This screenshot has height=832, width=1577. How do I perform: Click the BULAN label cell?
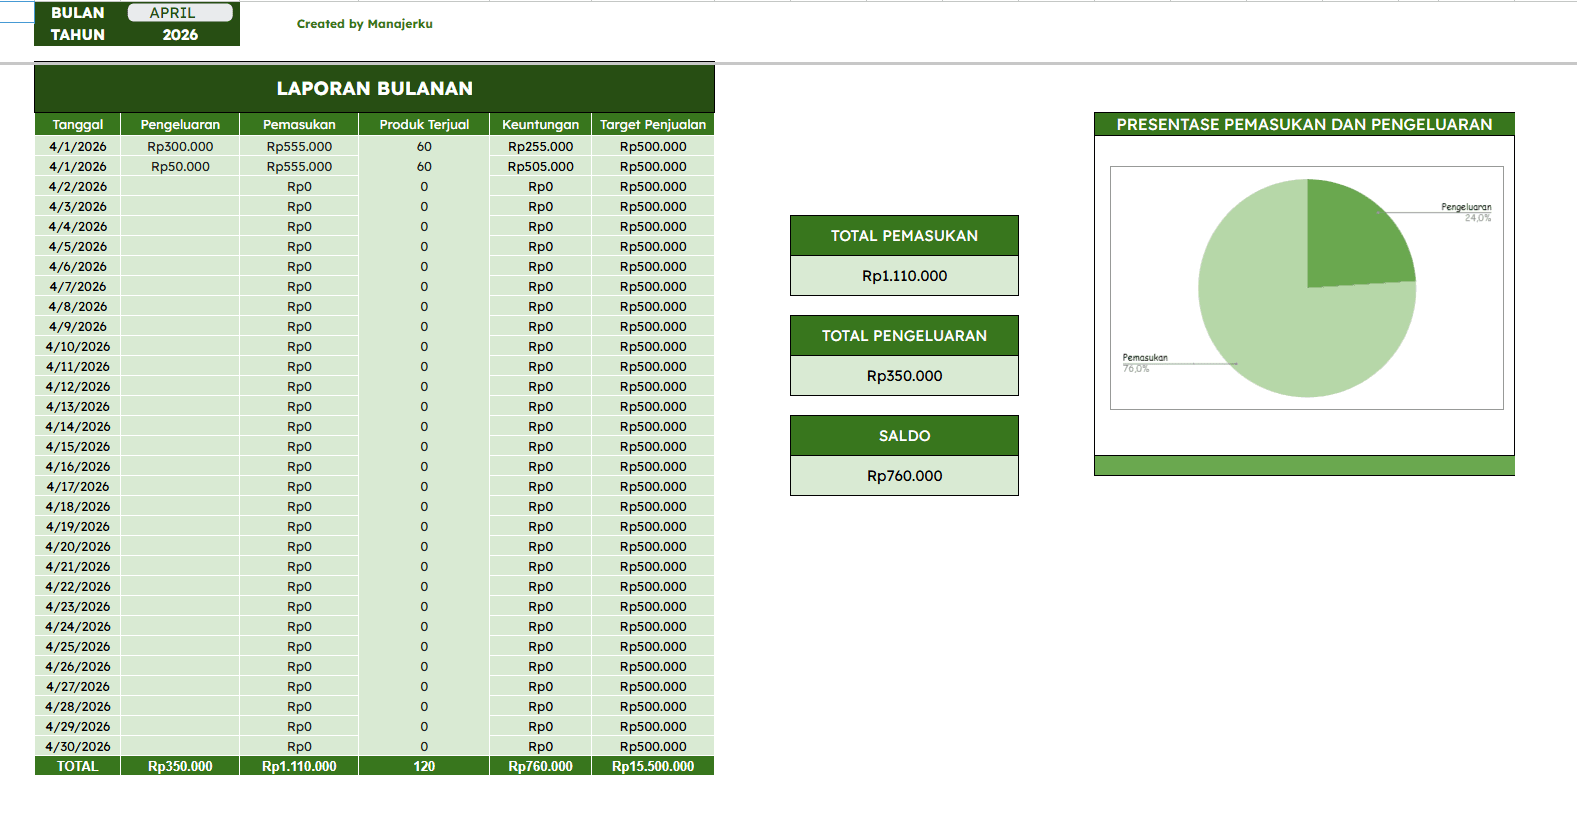(78, 13)
